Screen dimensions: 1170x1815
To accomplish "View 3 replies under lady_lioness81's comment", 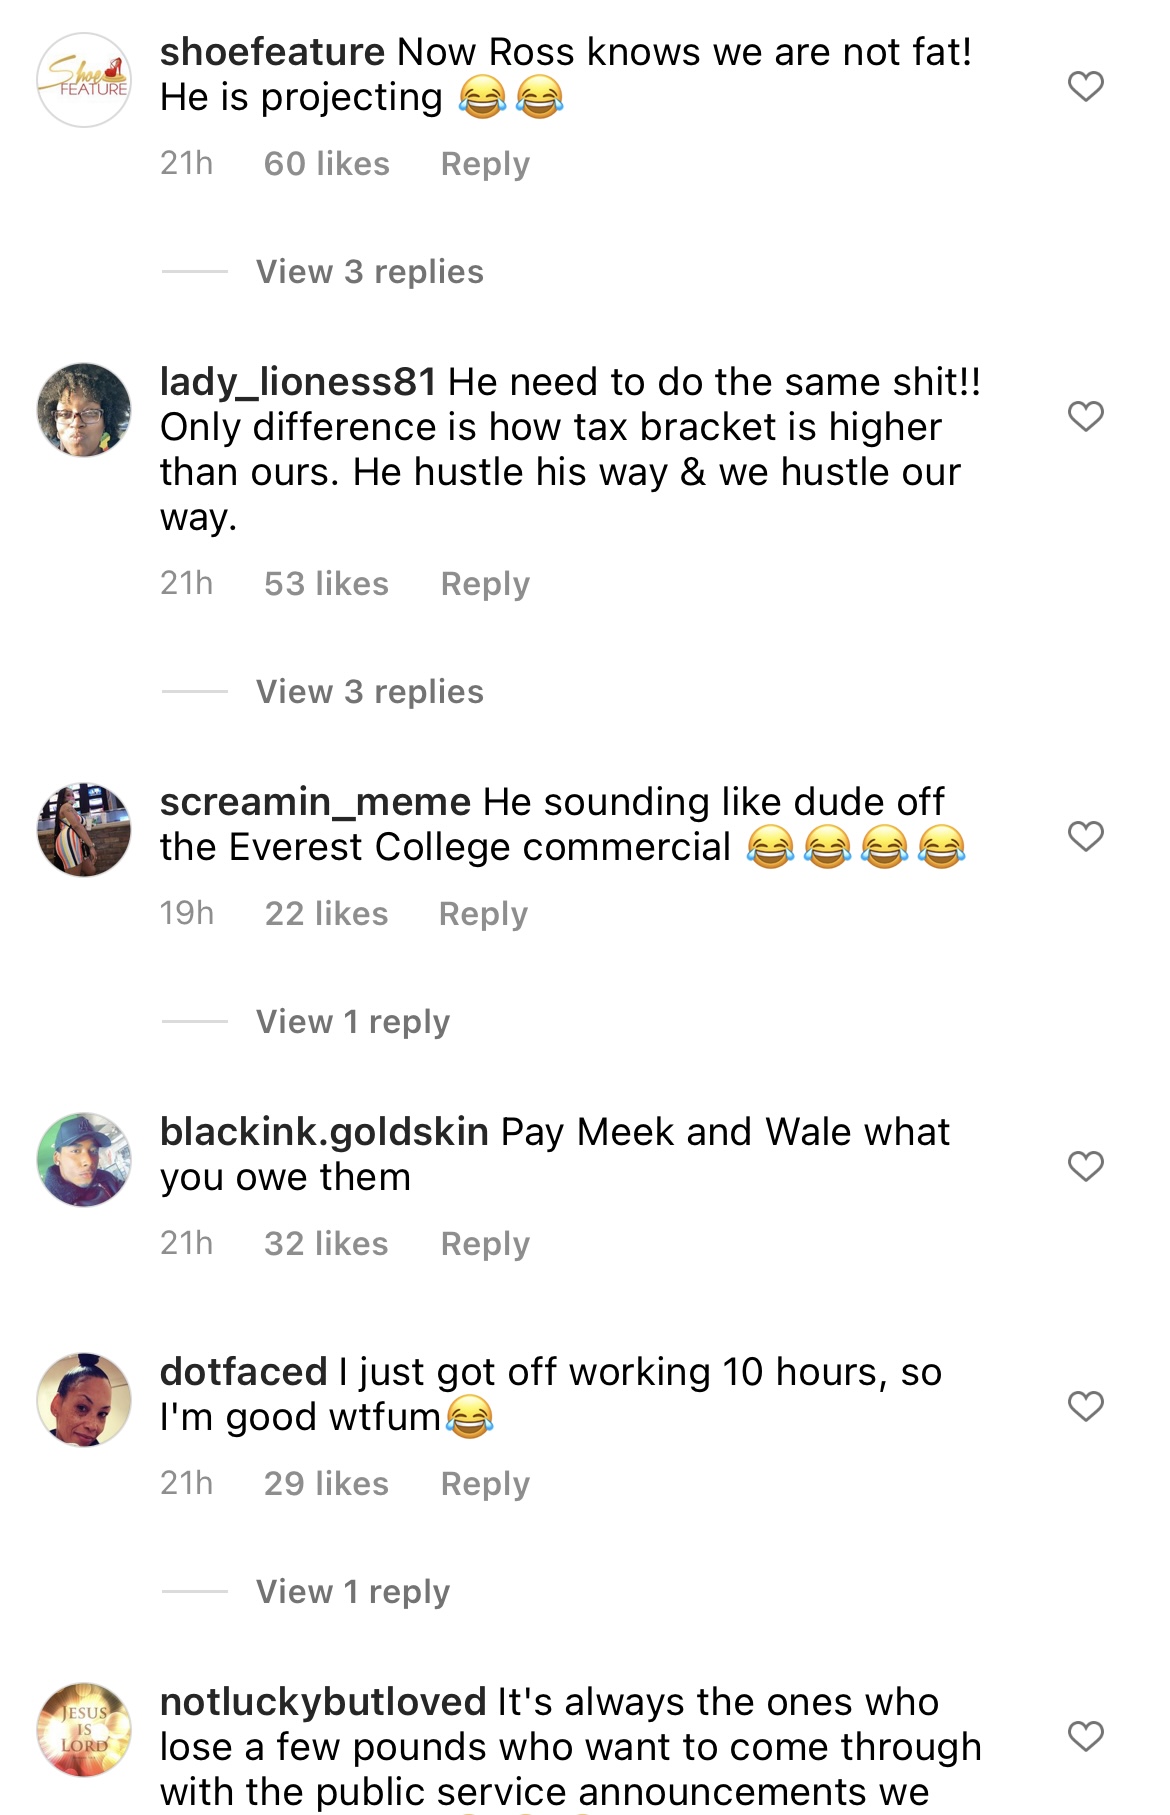I will [x=369, y=690].
